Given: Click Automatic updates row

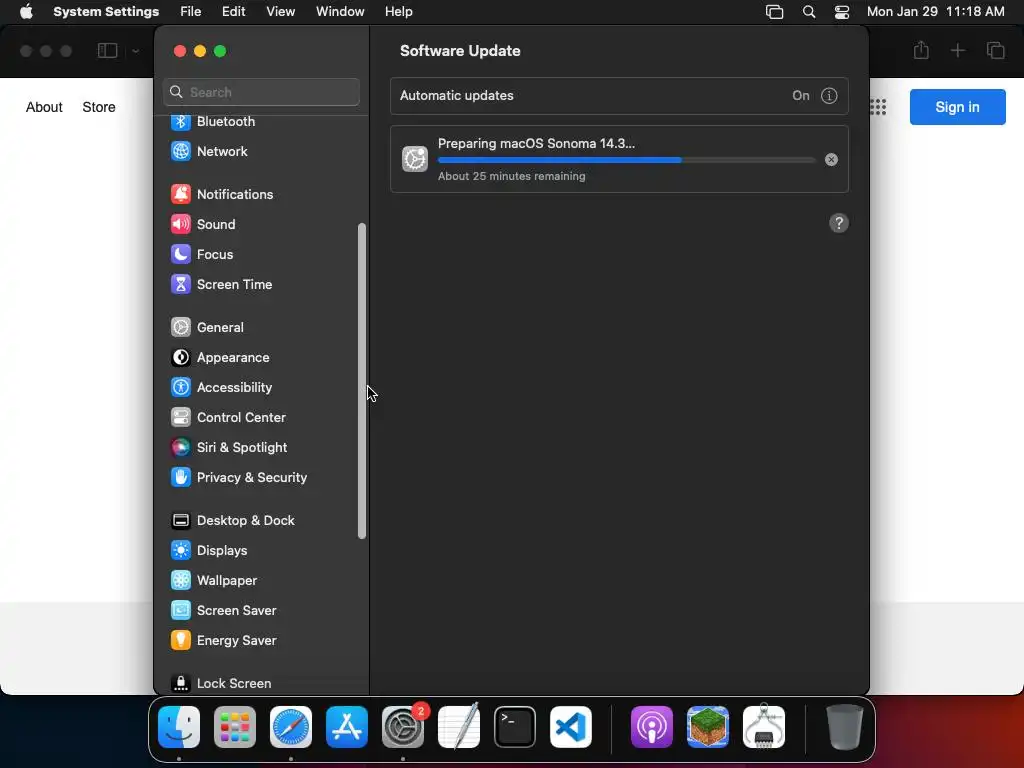Looking at the screenshot, I should coord(619,96).
